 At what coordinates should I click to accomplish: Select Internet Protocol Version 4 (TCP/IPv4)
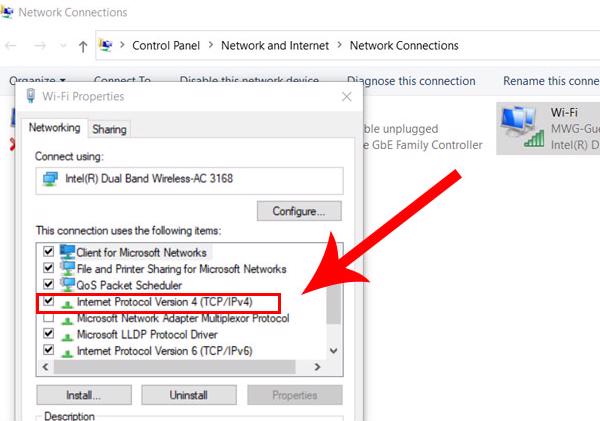click(165, 302)
